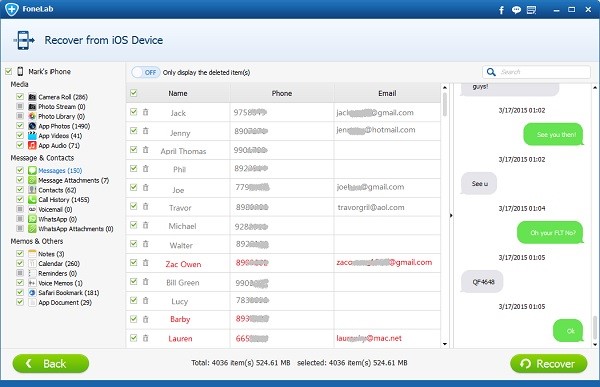The width and height of the screenshot is (600, 387).
Task: Uncheck the checkbox for Jenny's row
Action: (x=134, y=131)
